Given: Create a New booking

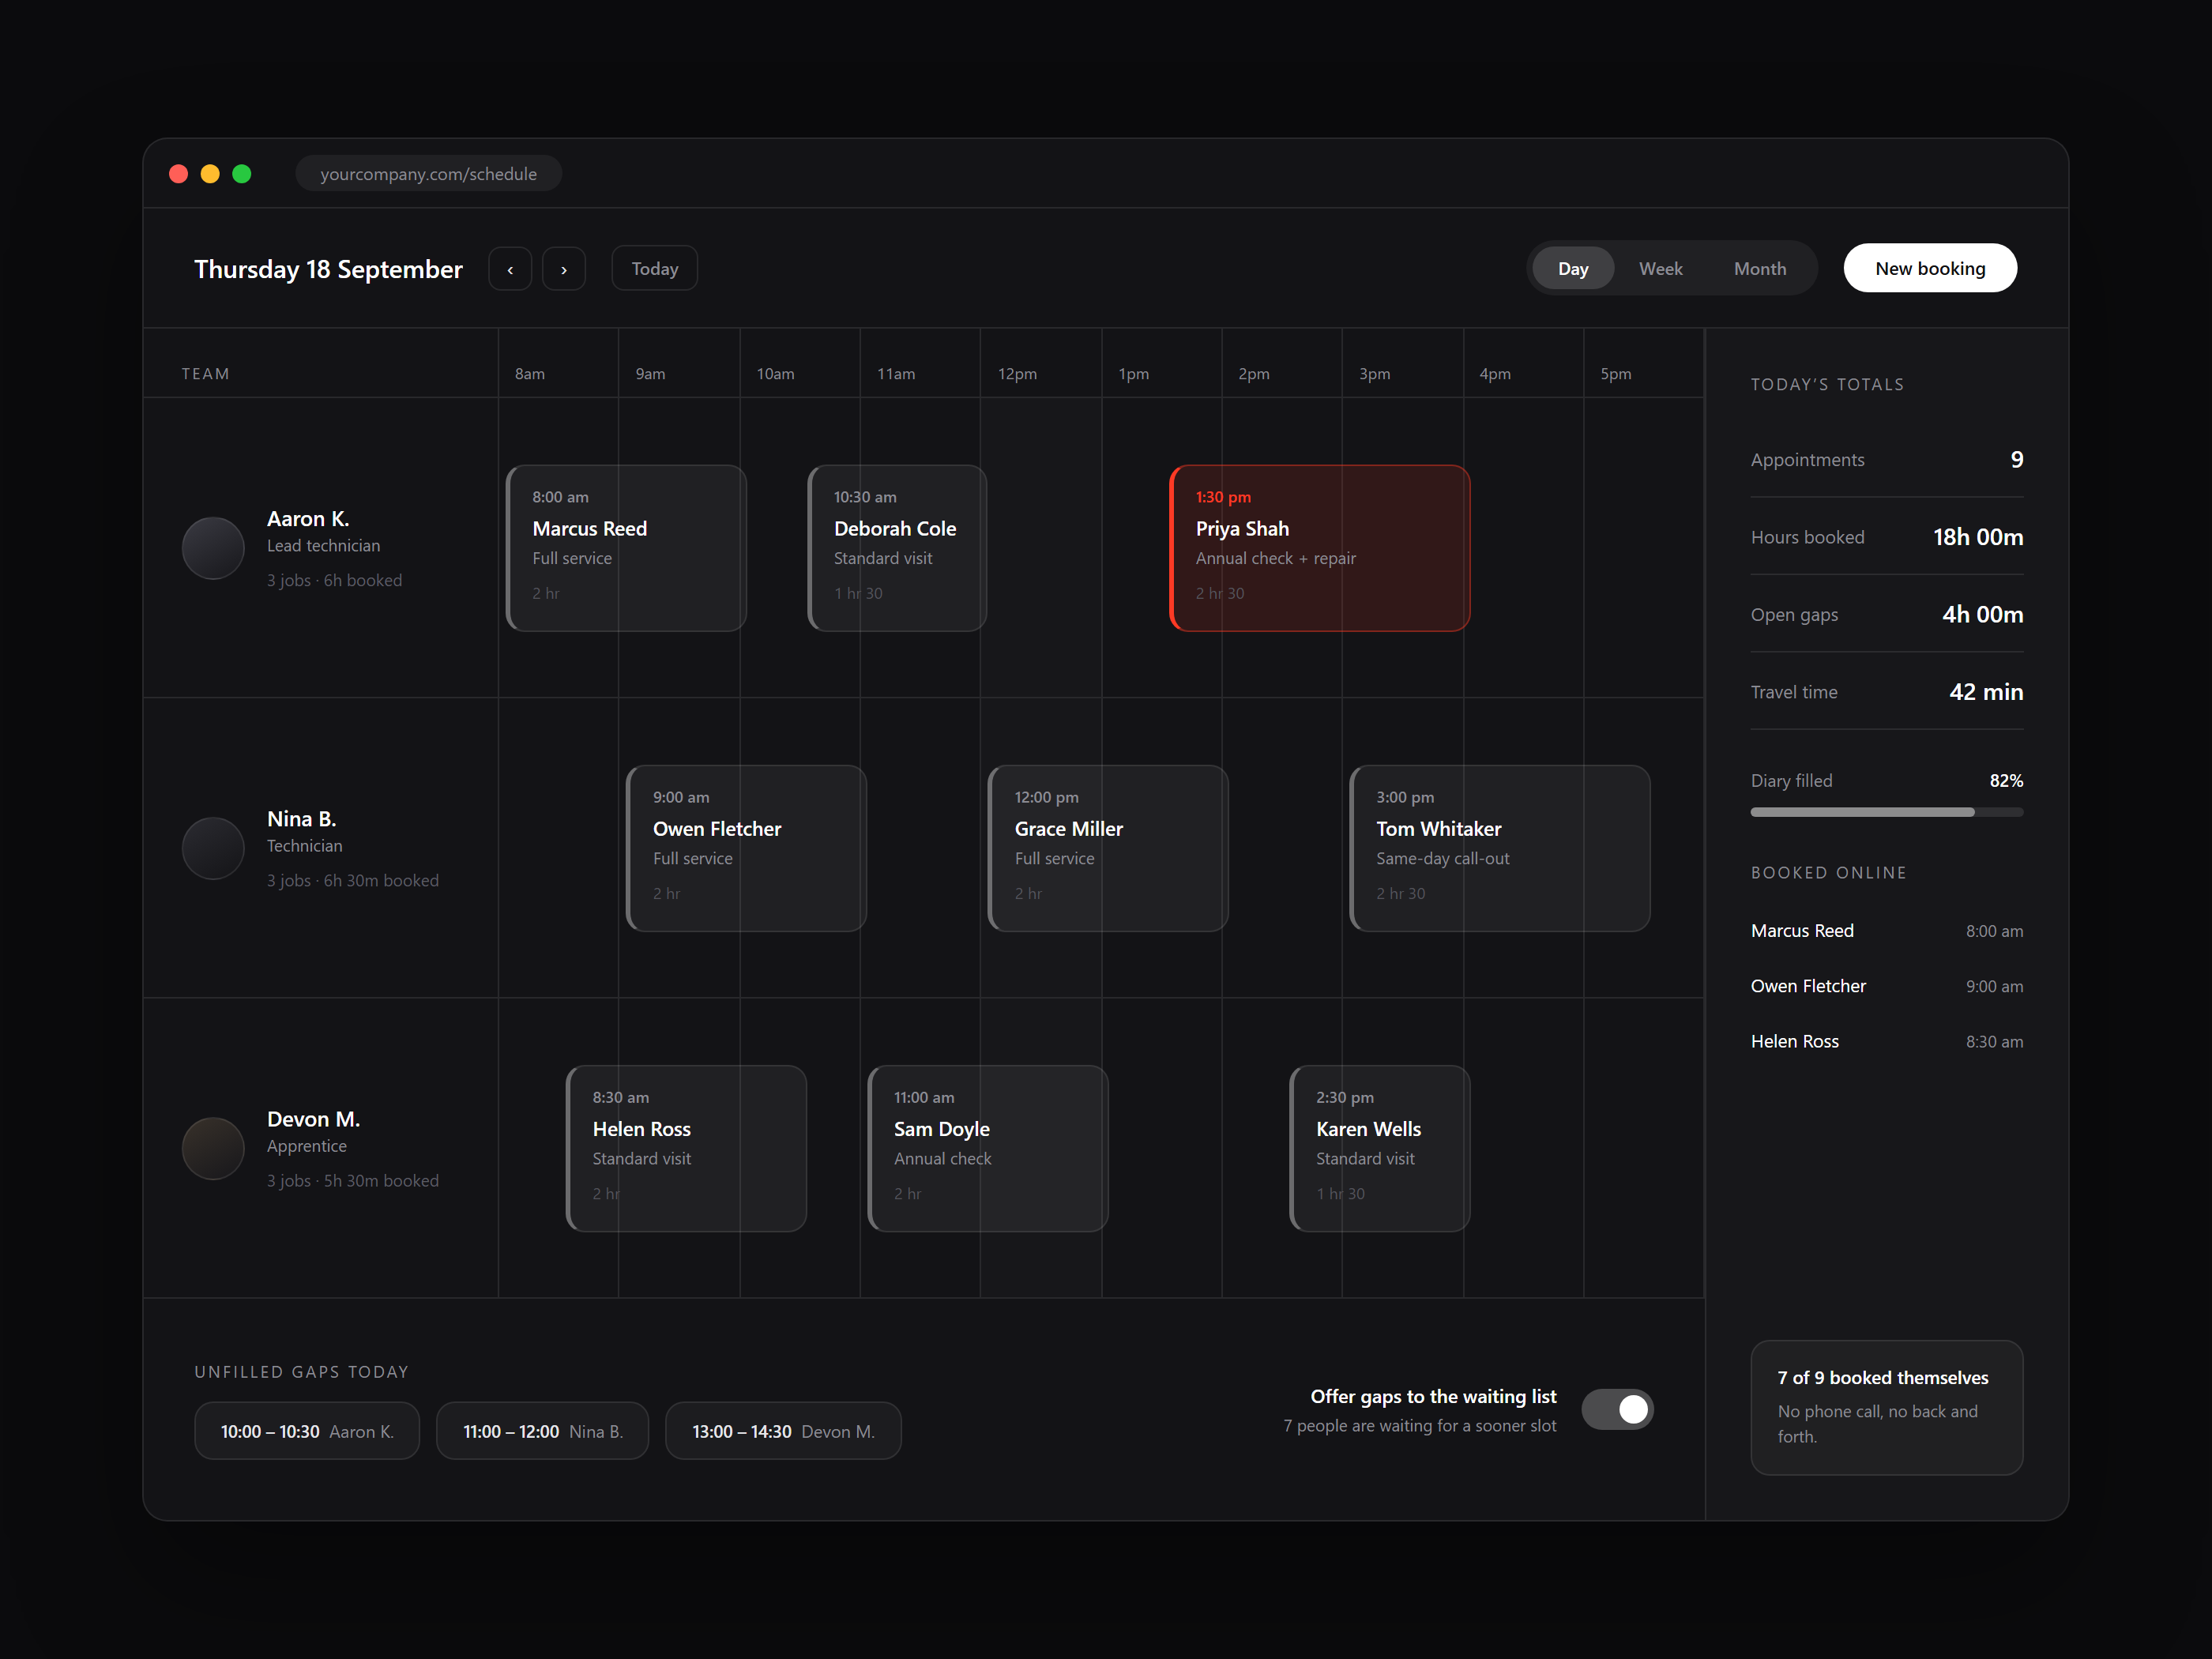Looking at the screenshot, I should coord(1930,268).
